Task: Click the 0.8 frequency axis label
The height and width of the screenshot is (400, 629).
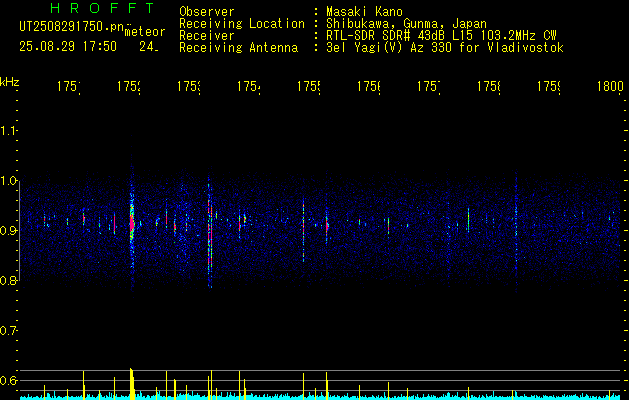Action: [8, 280]
